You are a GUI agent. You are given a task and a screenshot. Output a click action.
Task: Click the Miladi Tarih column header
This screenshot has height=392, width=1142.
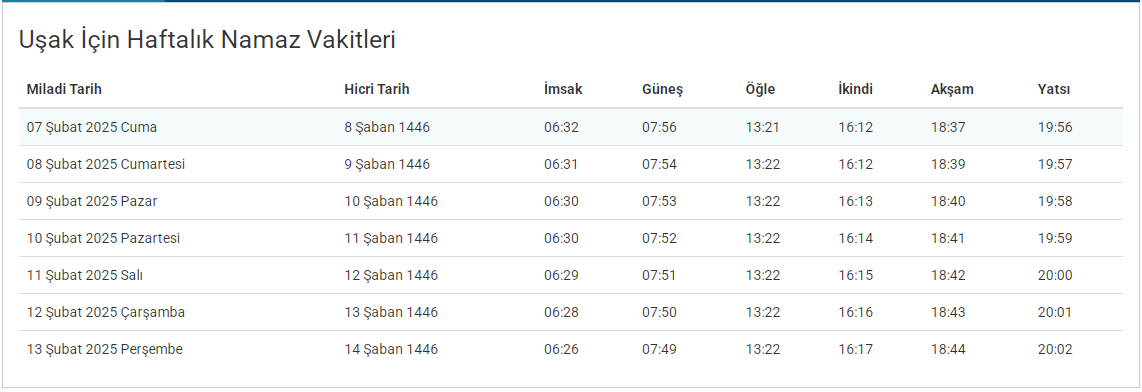64,90
